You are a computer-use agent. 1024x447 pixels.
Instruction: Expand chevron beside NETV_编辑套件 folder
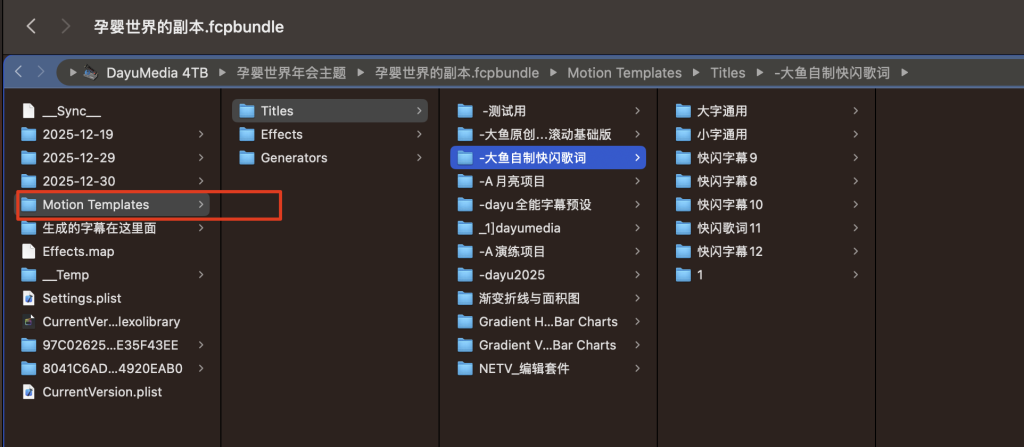637,368
